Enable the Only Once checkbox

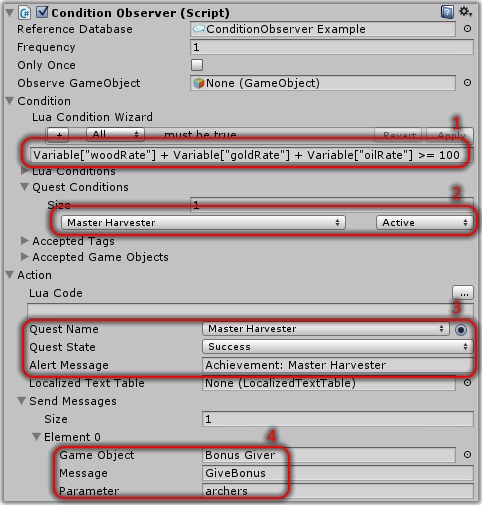[197, 65]
